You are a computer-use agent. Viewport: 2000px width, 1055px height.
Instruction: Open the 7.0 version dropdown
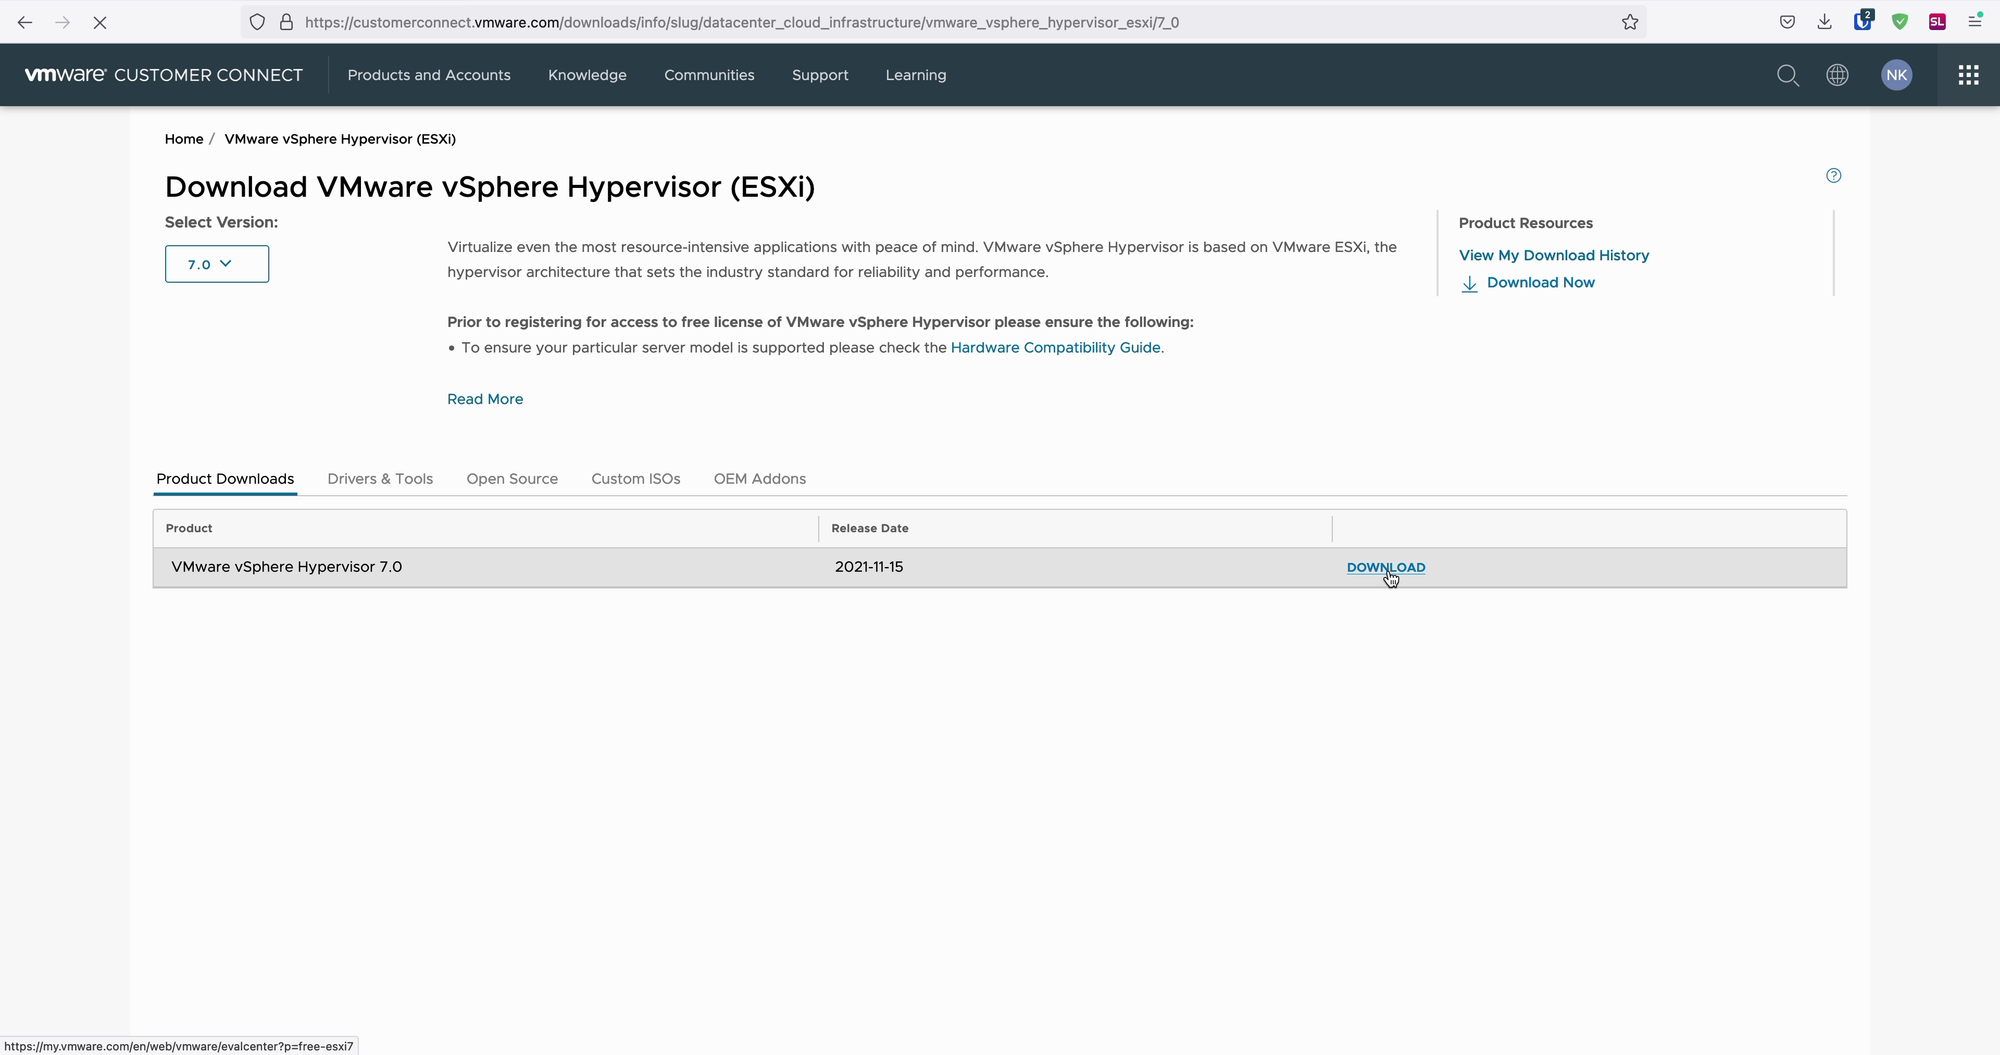[x=217, y=264]
